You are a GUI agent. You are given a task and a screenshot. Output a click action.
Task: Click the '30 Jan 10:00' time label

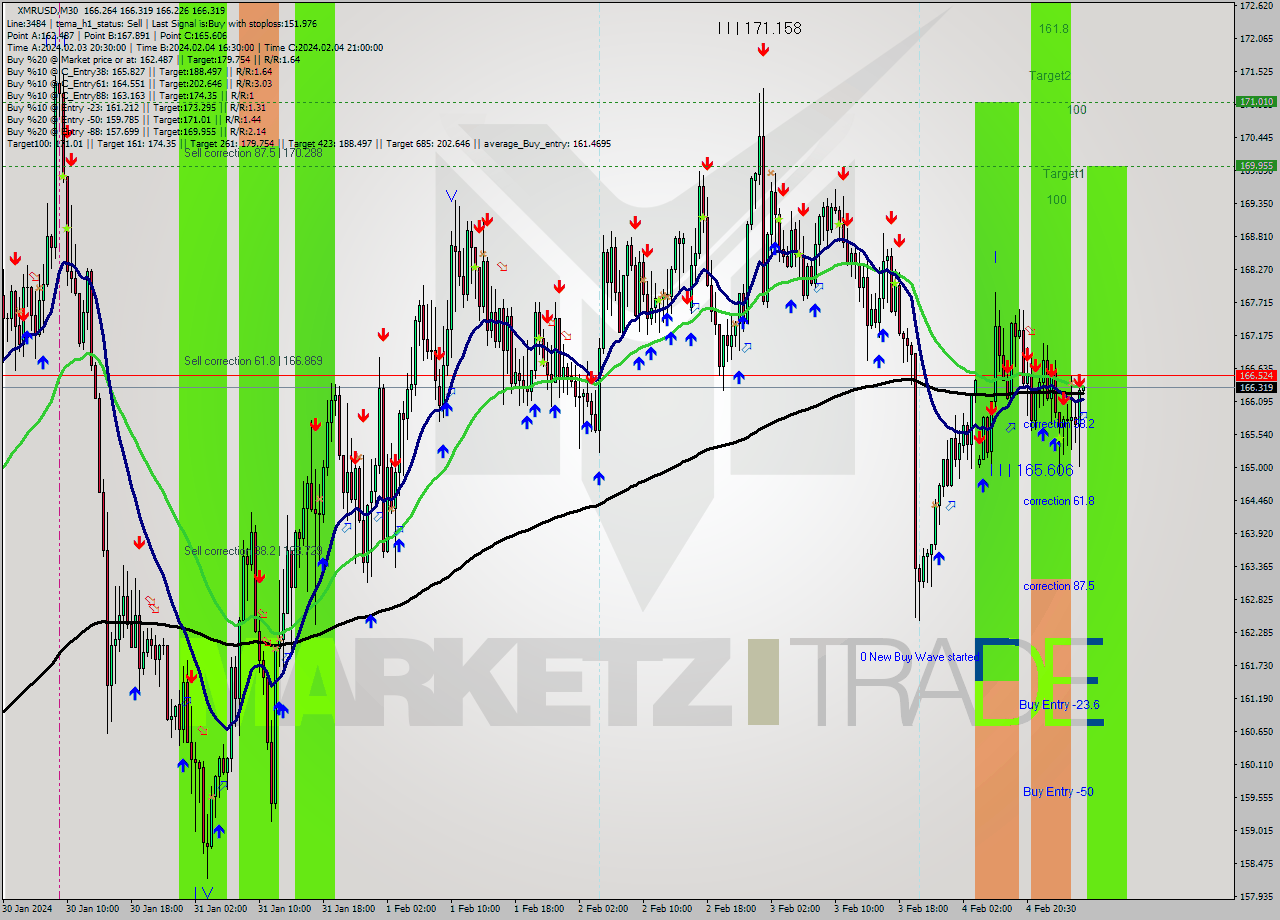(93, 909)
